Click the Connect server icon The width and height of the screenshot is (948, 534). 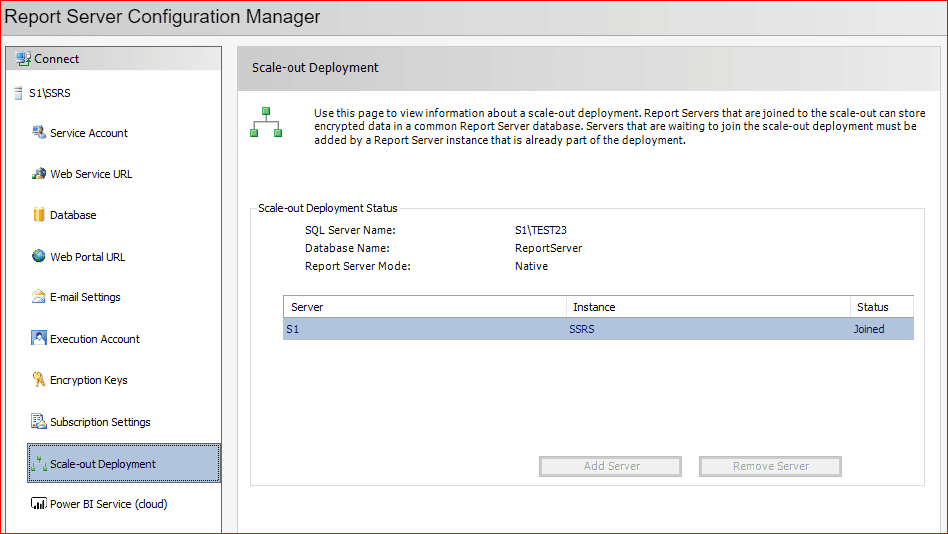[x=23, y=59]
